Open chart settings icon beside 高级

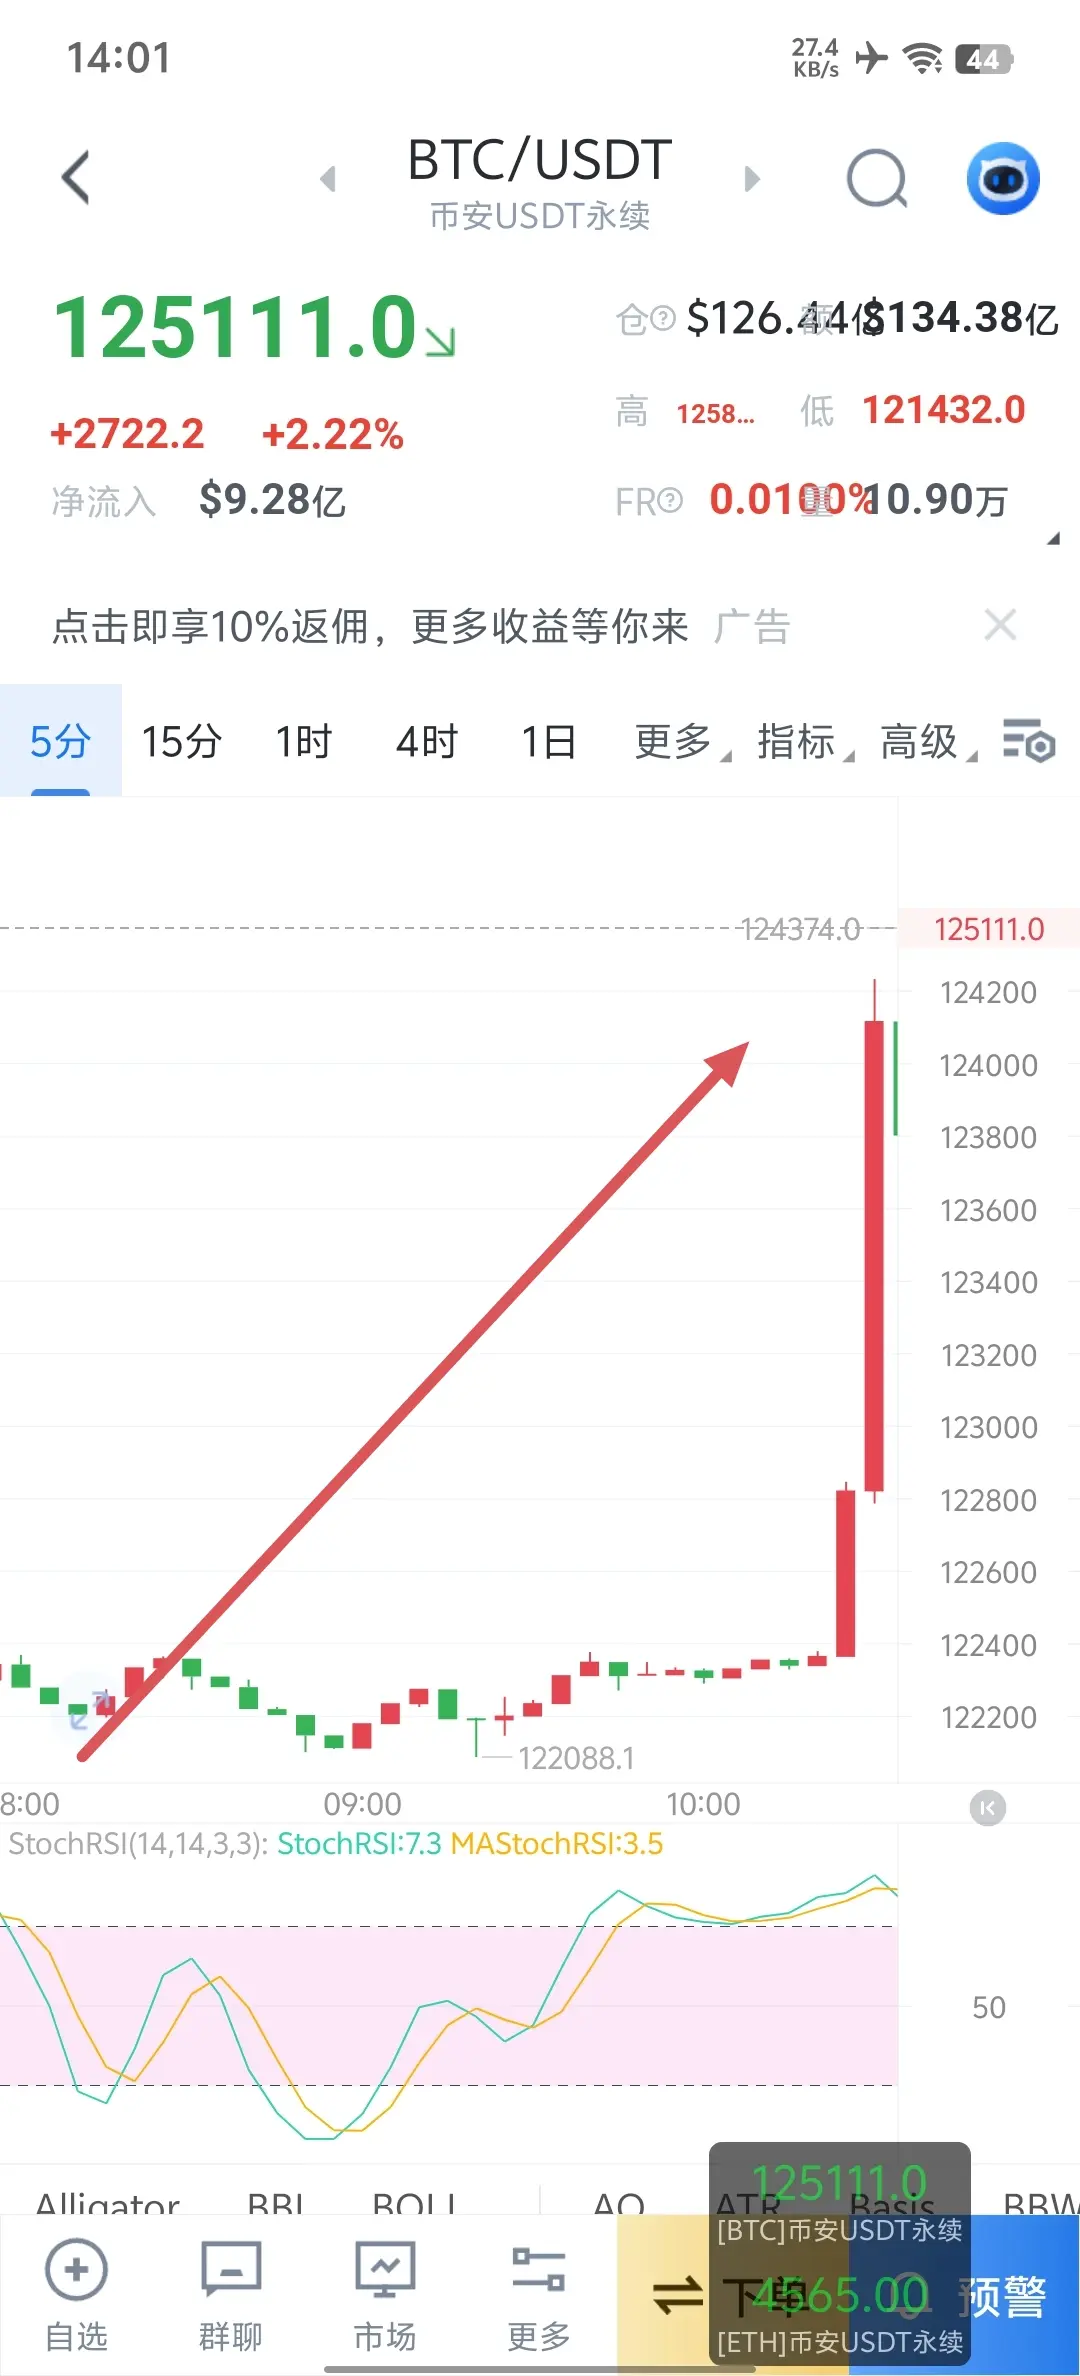[1029, 742]
